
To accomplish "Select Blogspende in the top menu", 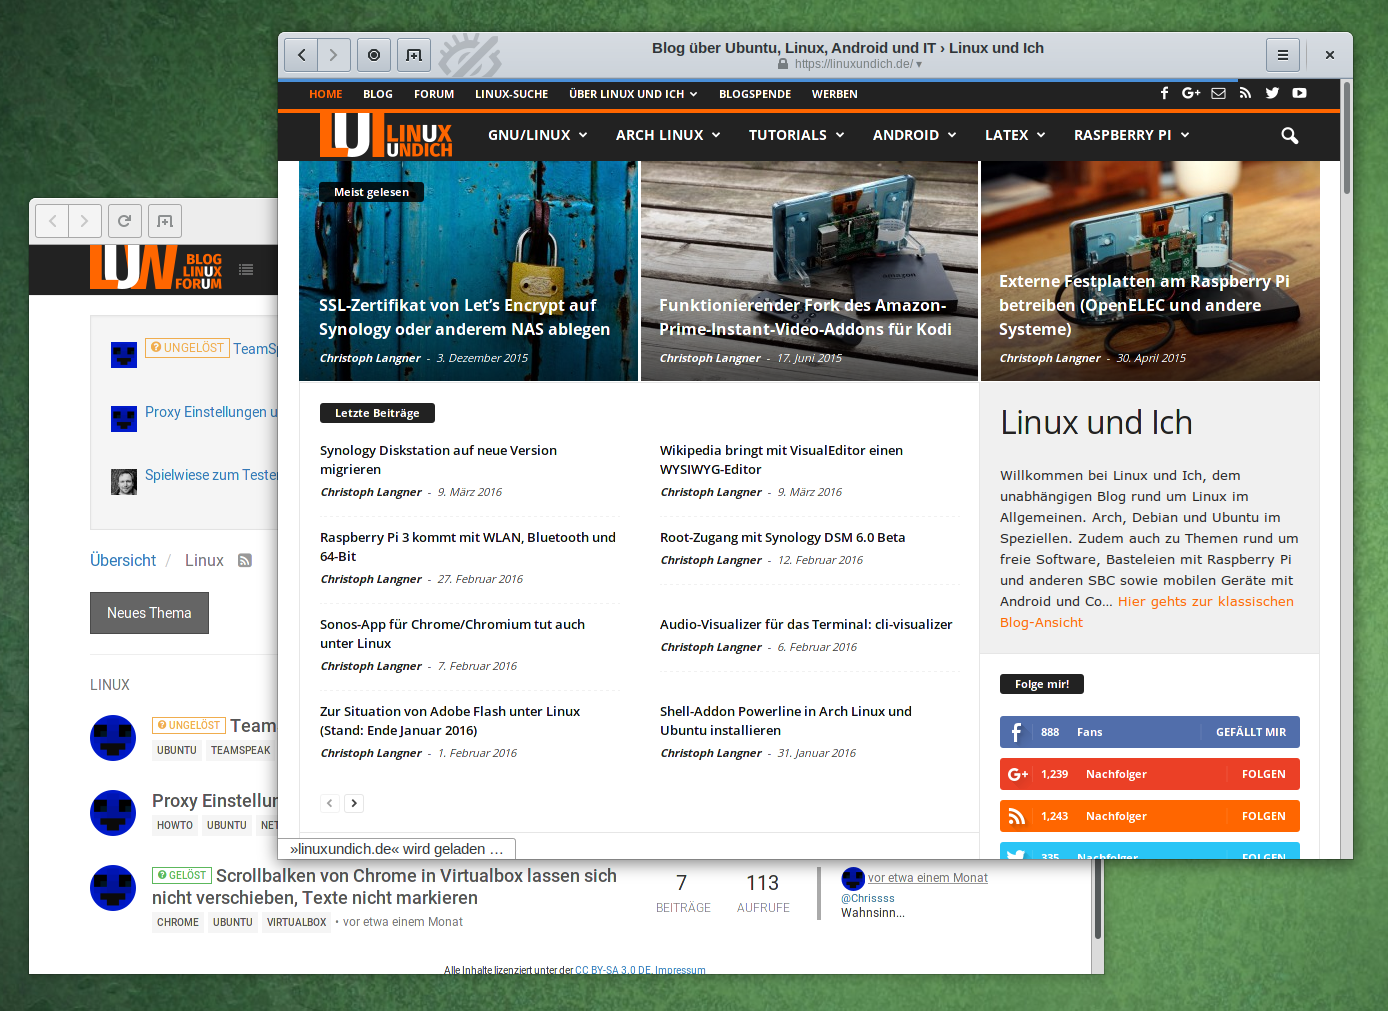I will click(755, 94).
